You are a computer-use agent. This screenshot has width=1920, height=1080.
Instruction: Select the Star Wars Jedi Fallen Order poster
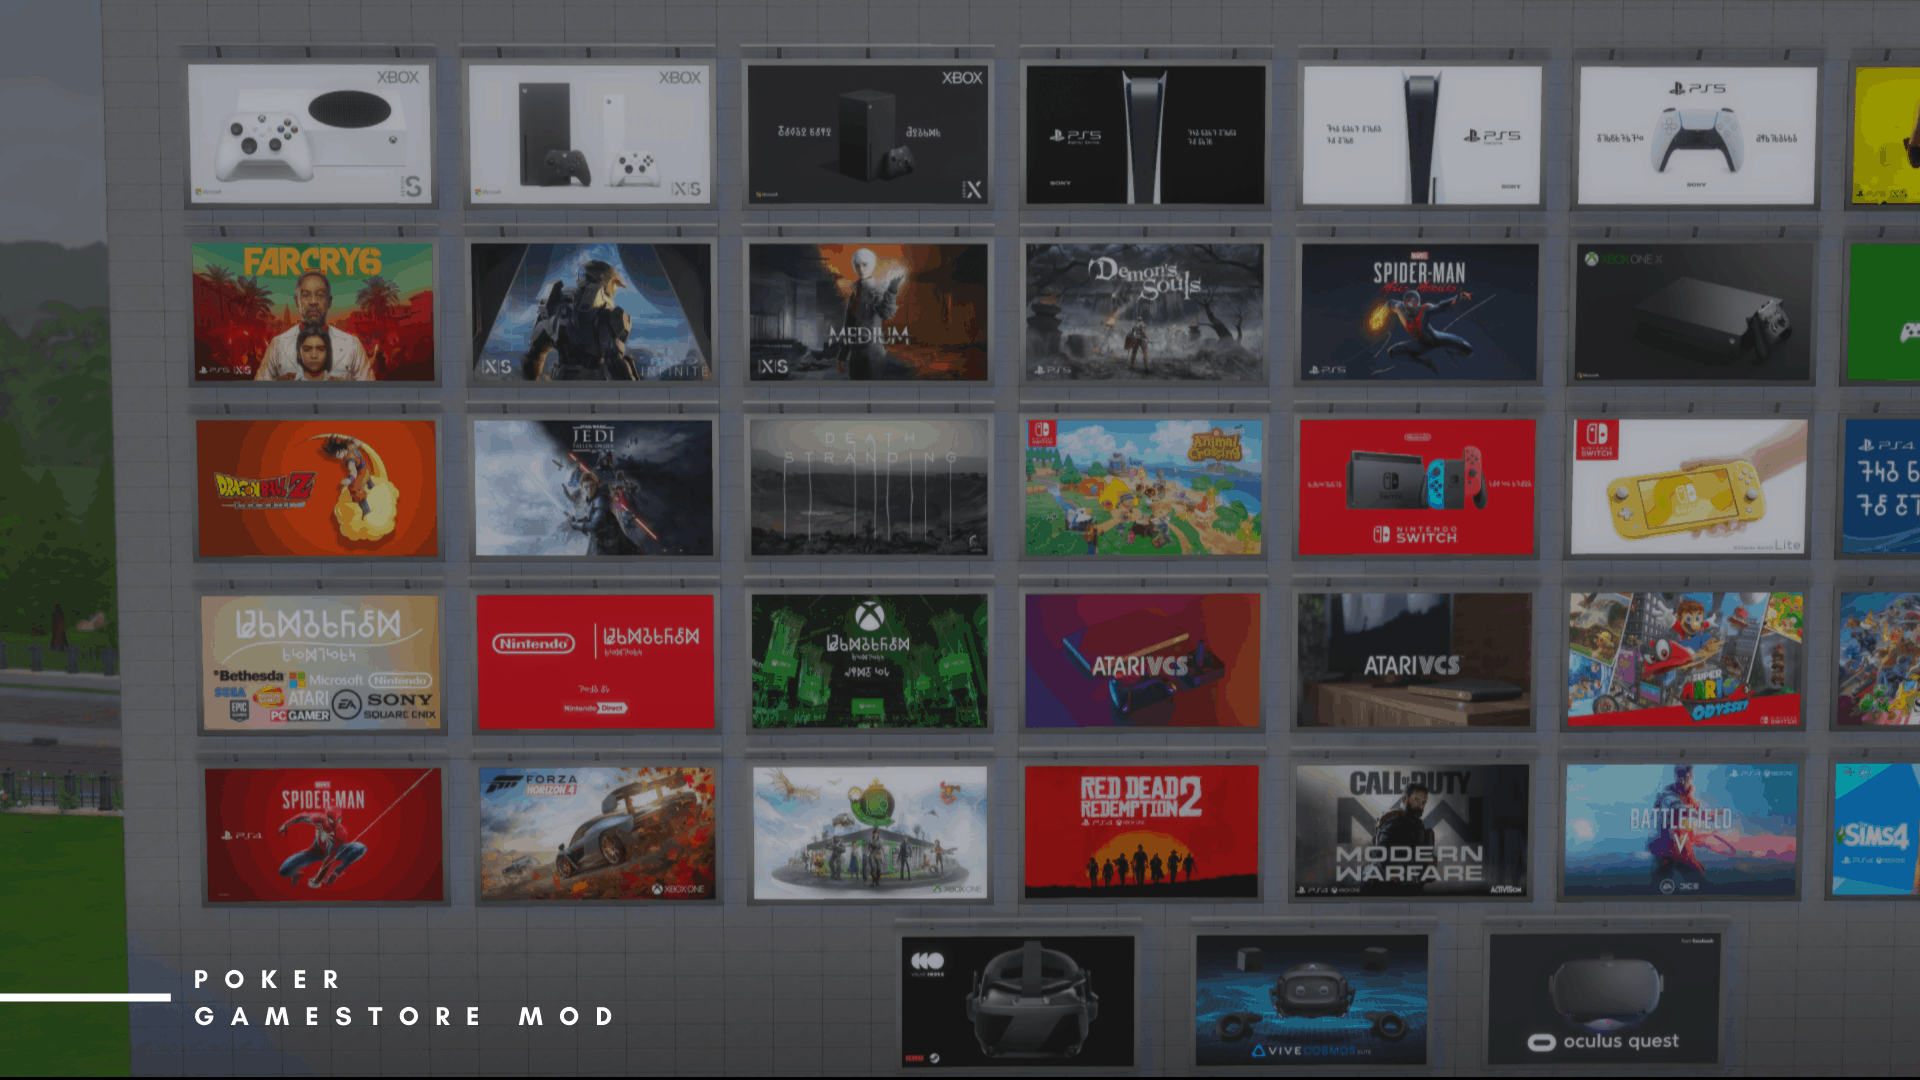point(593,488)
